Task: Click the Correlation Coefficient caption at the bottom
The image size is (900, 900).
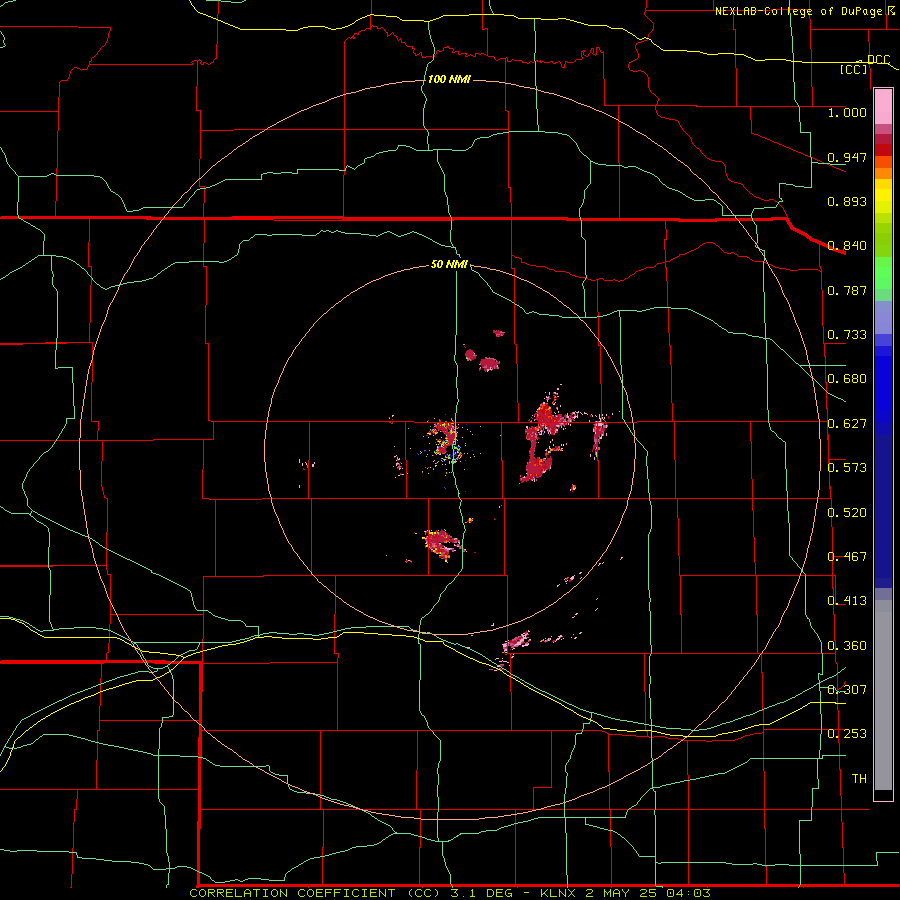Action: 450,893
